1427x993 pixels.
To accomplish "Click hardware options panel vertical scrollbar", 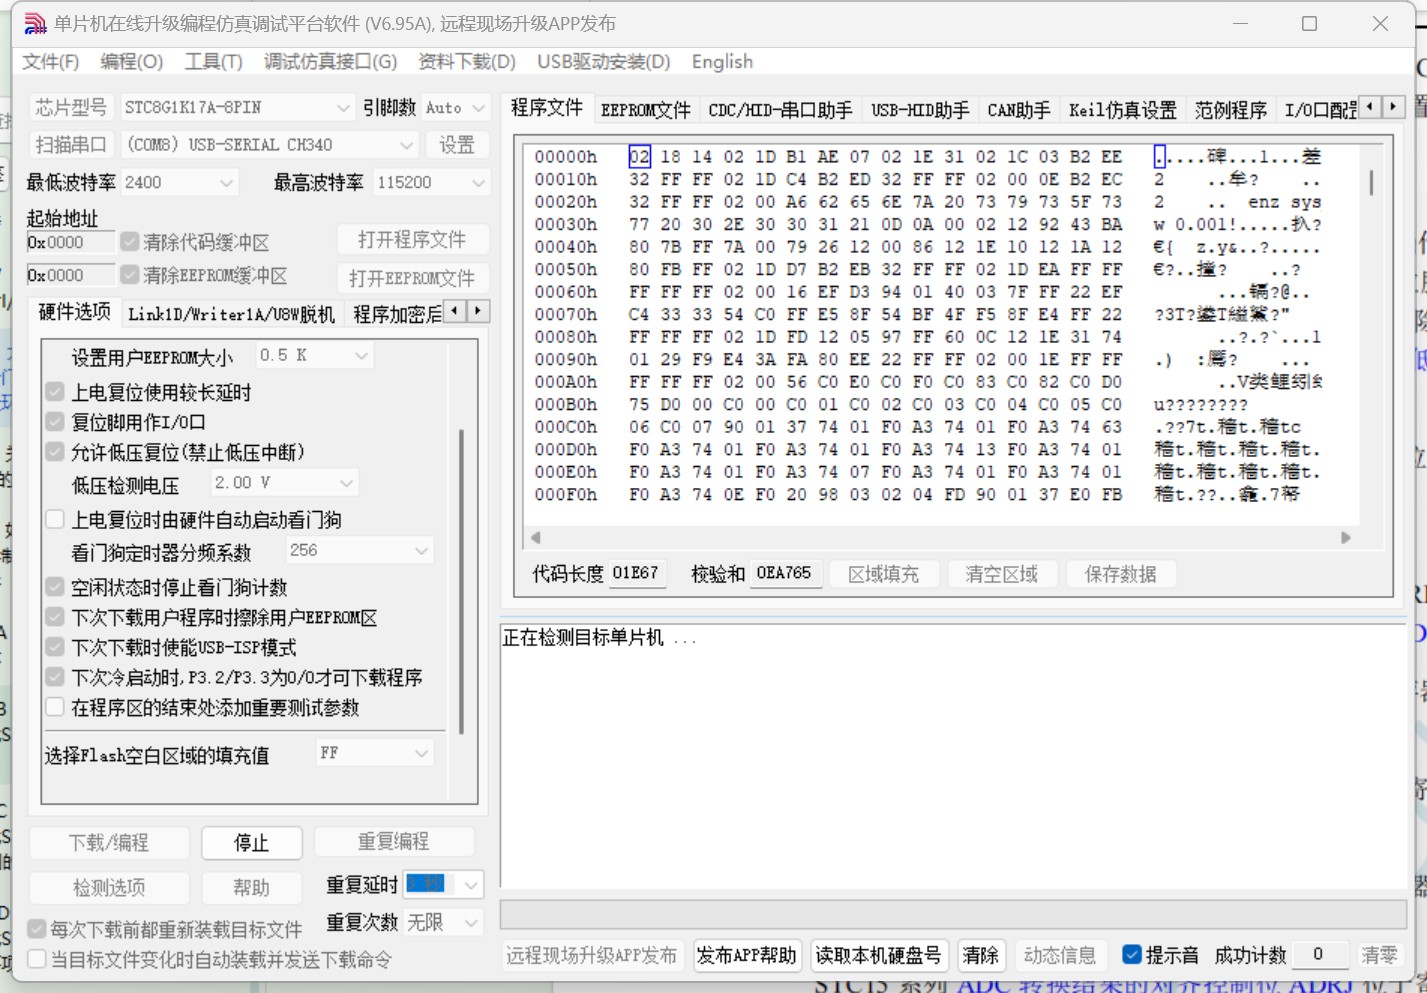I will (461, 583).
